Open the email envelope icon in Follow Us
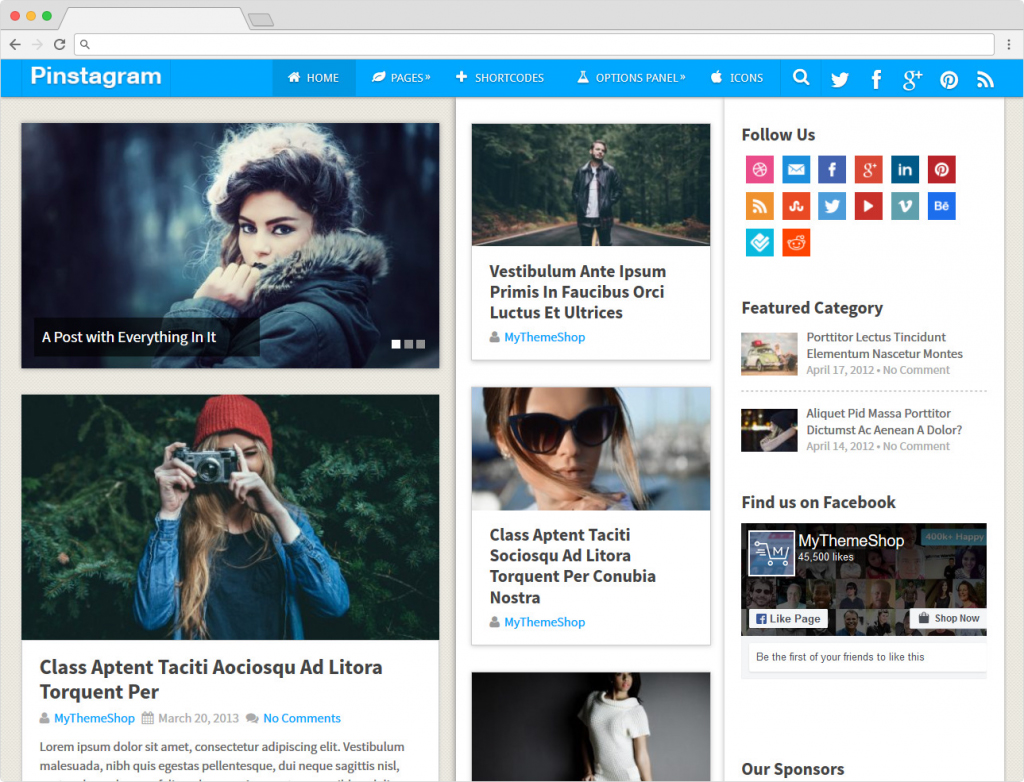Image resolution: width=1024 pixels, height=782 pixels. [x=796, y=170]
